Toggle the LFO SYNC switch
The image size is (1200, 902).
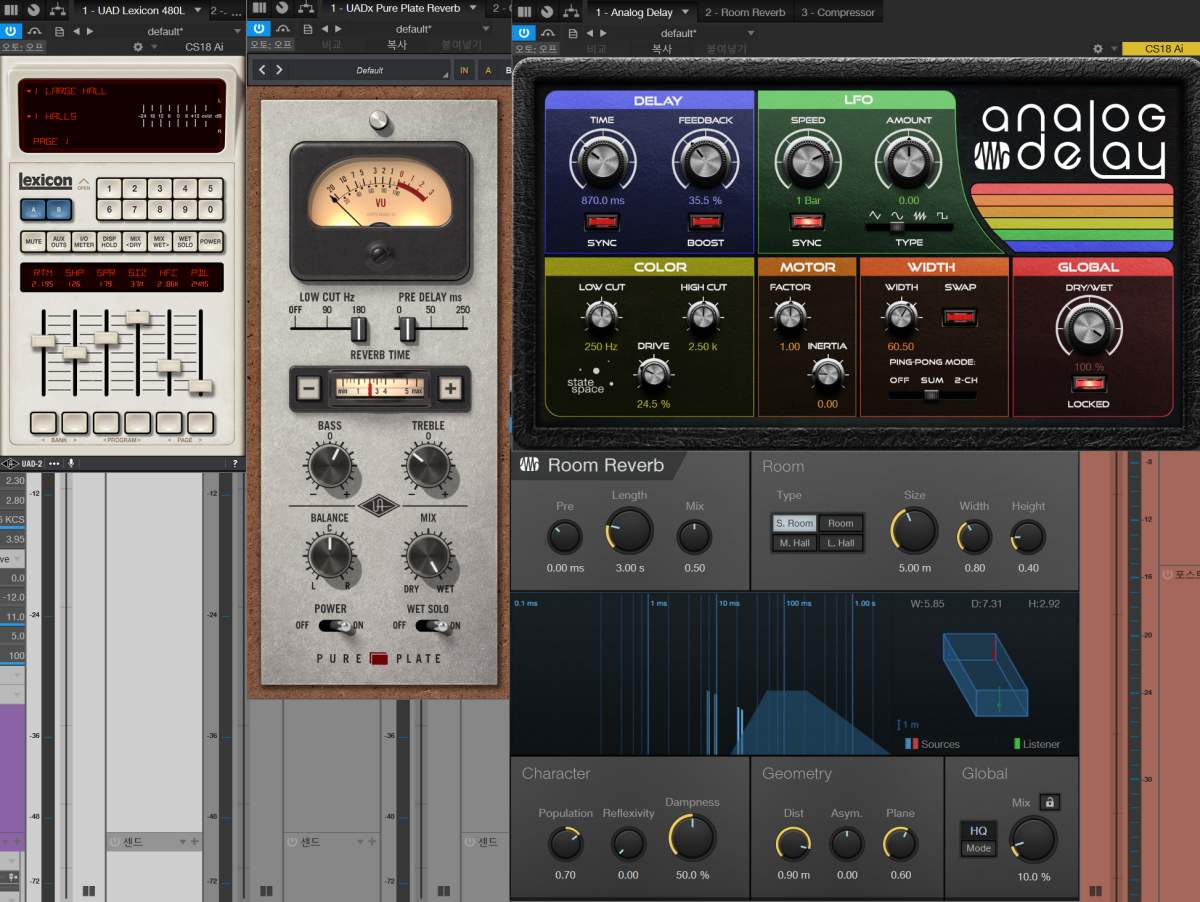[807, 222]
